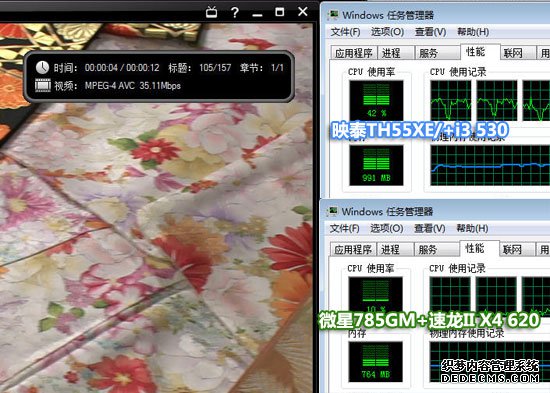Click the 标题 105/157 title counter
This screenshot has height=393, width=550.
pyautogui.click(x=200, y=68)
